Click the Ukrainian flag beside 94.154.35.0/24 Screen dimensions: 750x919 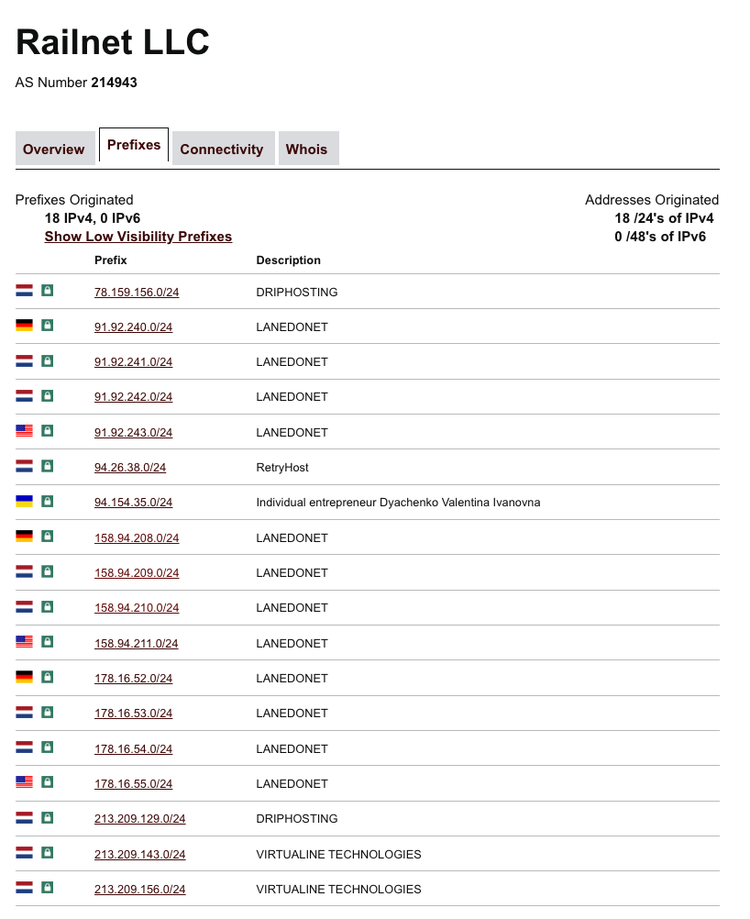click(25, 501)
